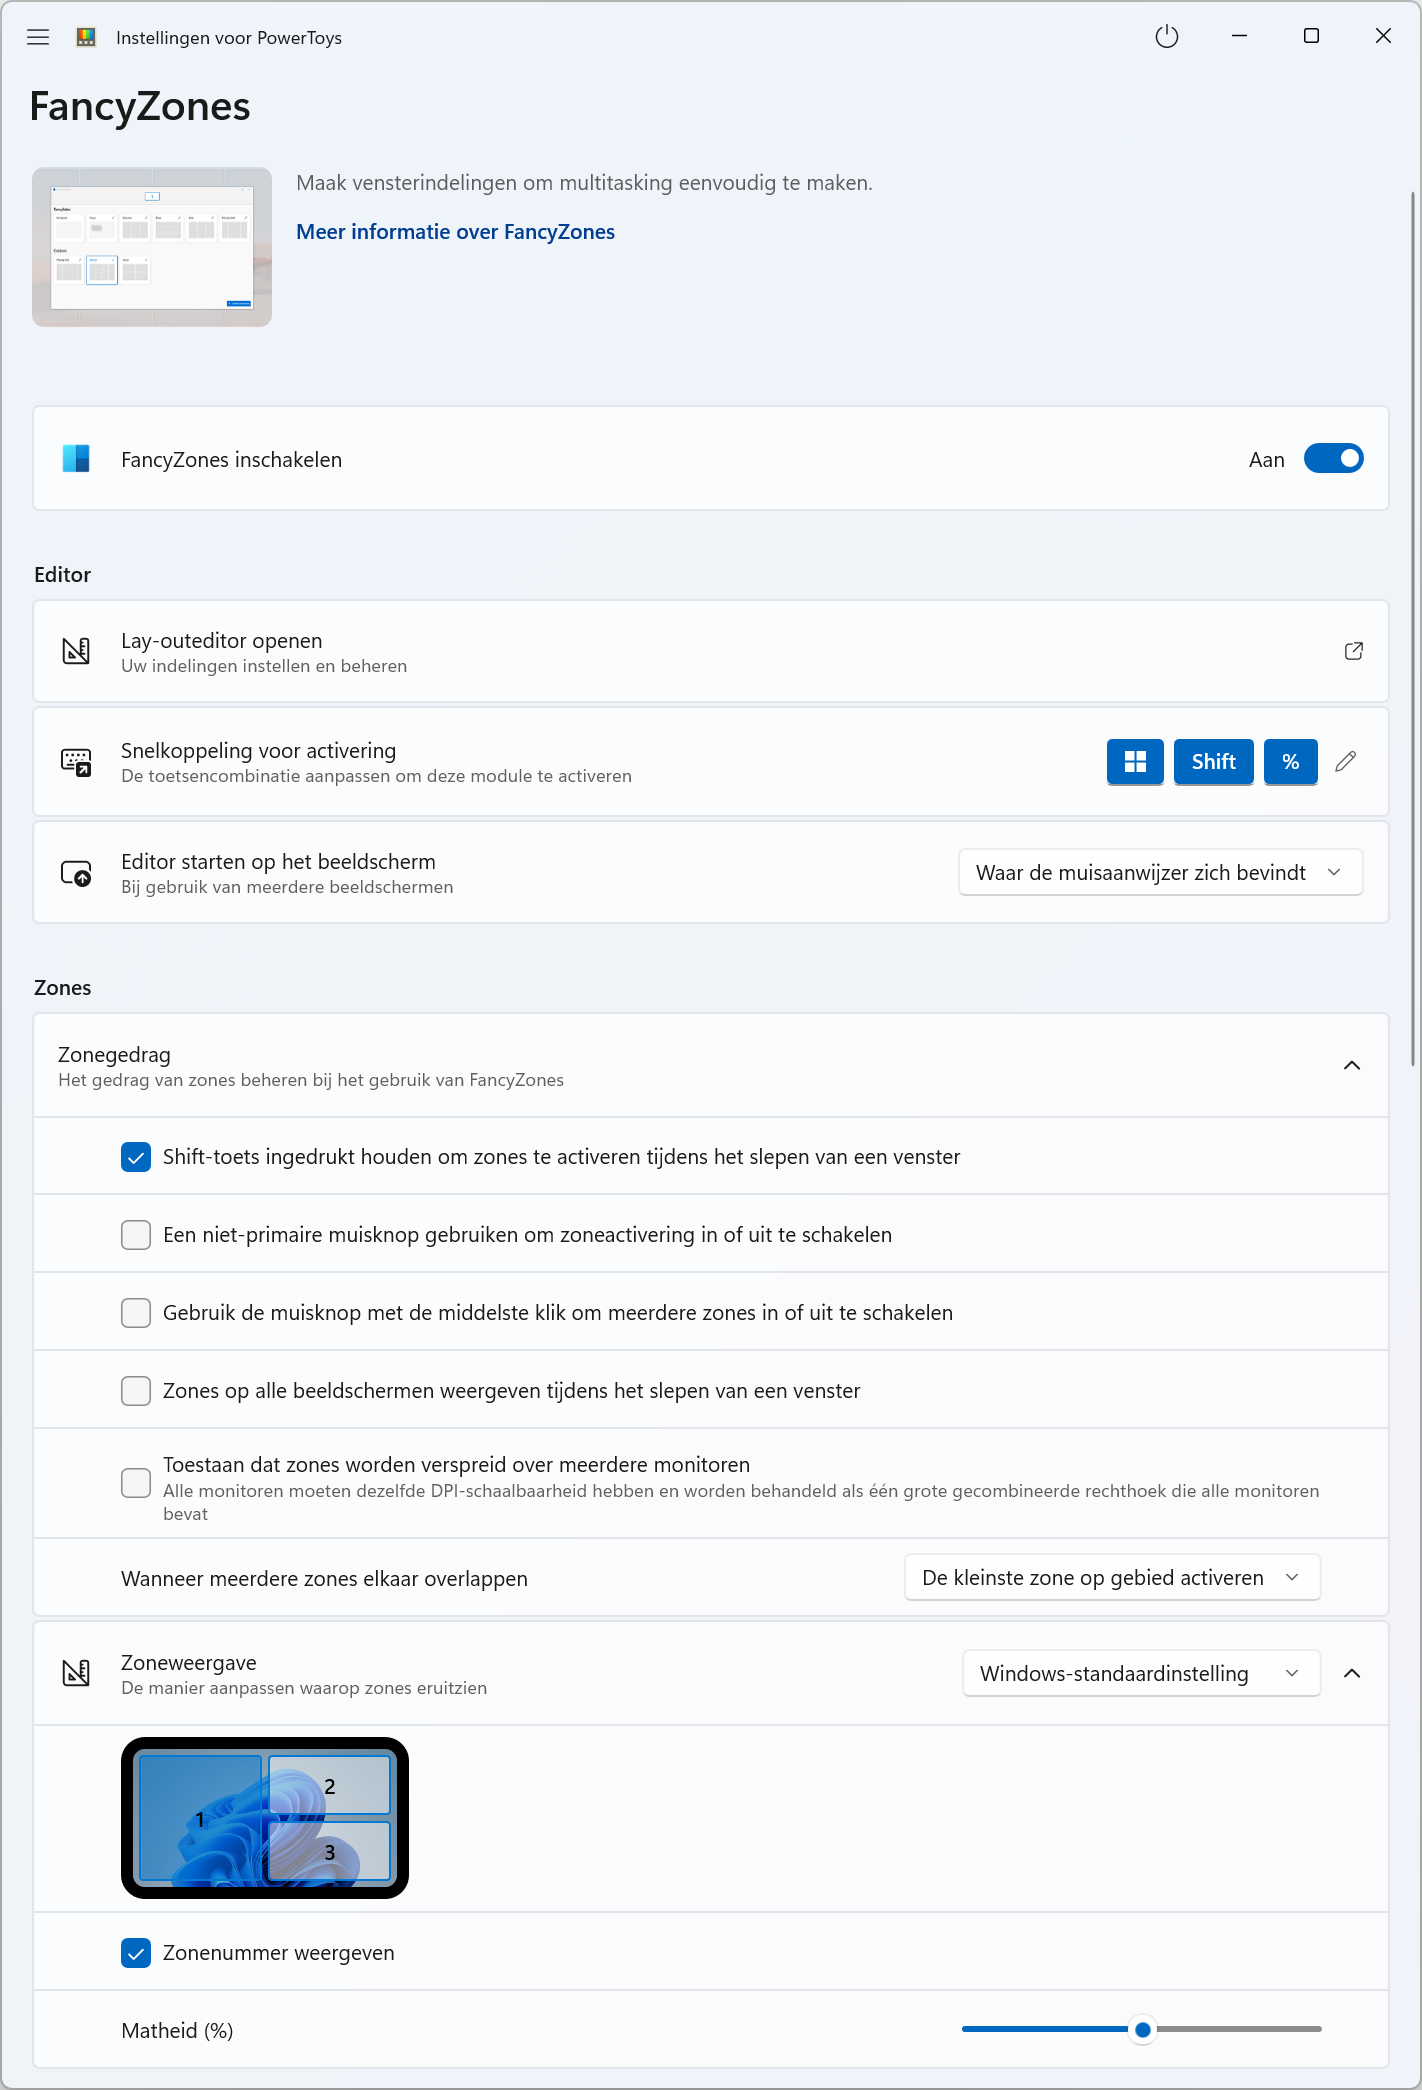Collapse the Zonegedrag section
This screenshot has height=2090, width=1422.
point(1352,1066)
